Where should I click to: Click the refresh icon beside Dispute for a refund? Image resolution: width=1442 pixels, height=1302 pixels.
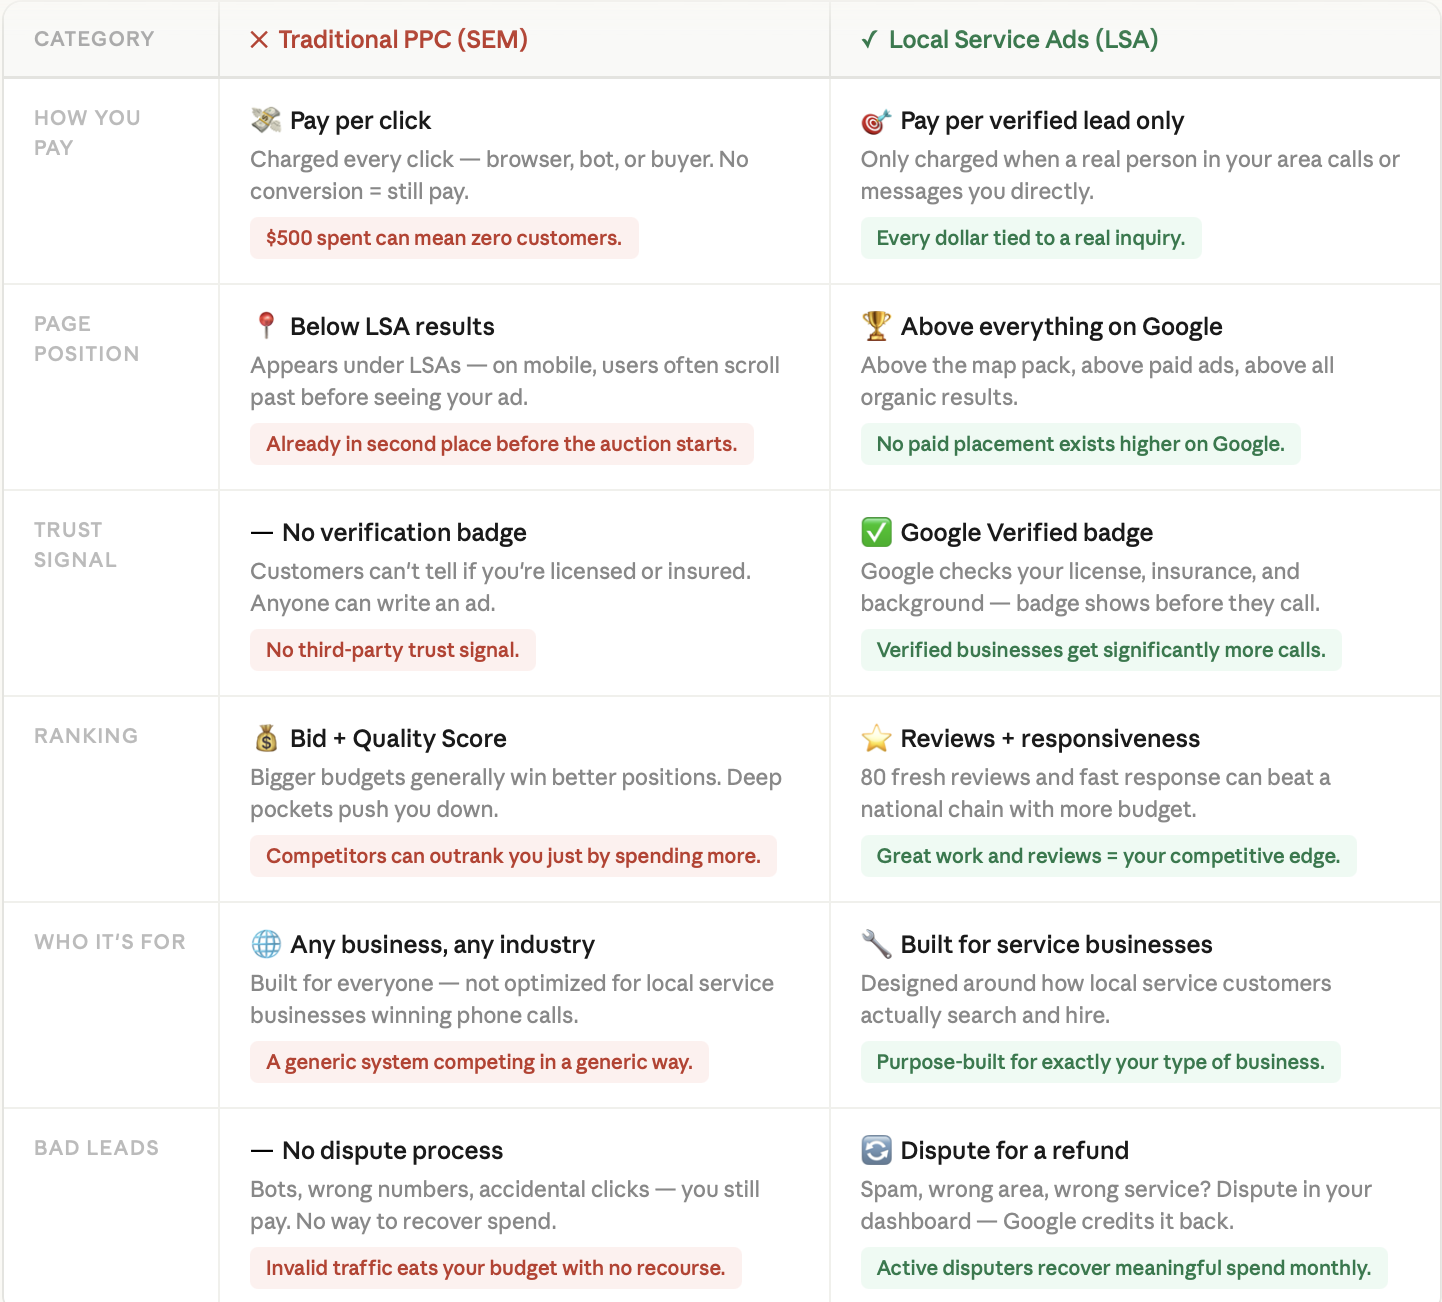pyautogui.click(x=874, y=1150)
